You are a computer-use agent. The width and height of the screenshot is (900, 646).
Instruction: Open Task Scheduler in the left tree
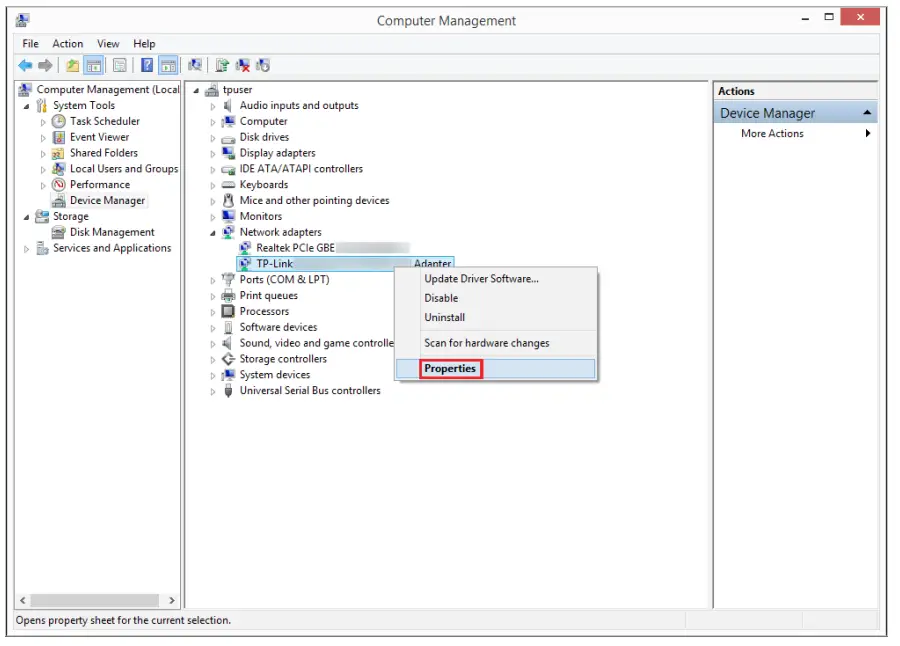[104, 121]
